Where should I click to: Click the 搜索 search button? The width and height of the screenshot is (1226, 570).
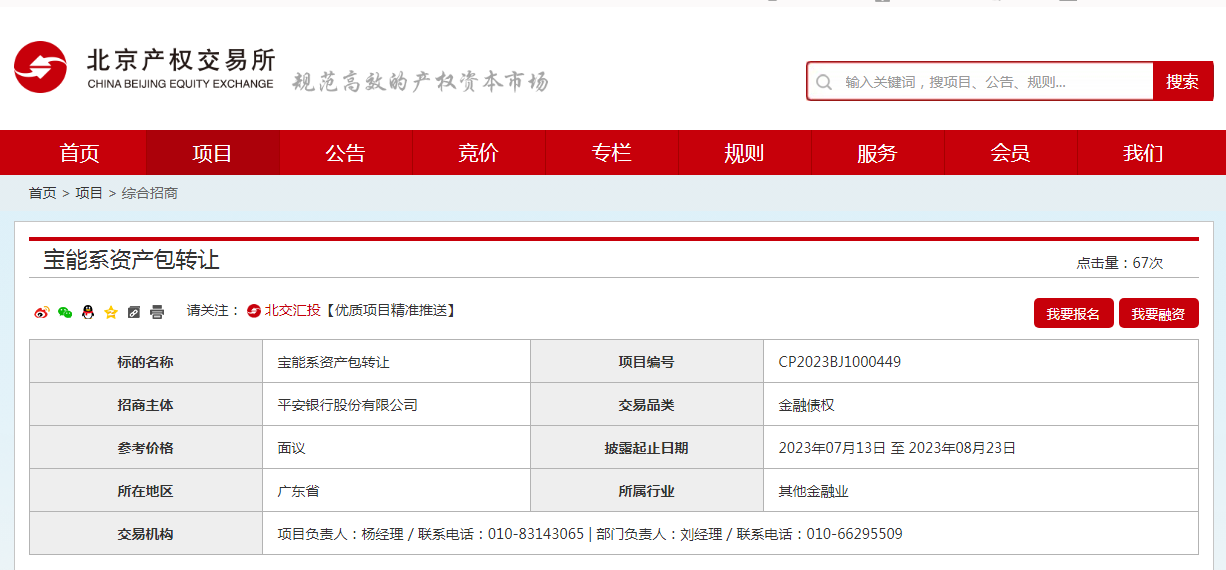click(x=1182, y=82)
